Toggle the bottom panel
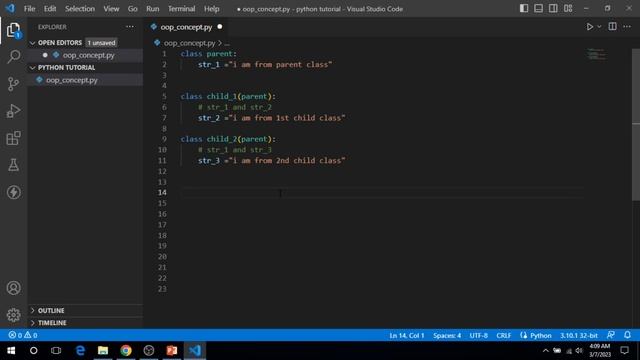 [x=538, y=9]
